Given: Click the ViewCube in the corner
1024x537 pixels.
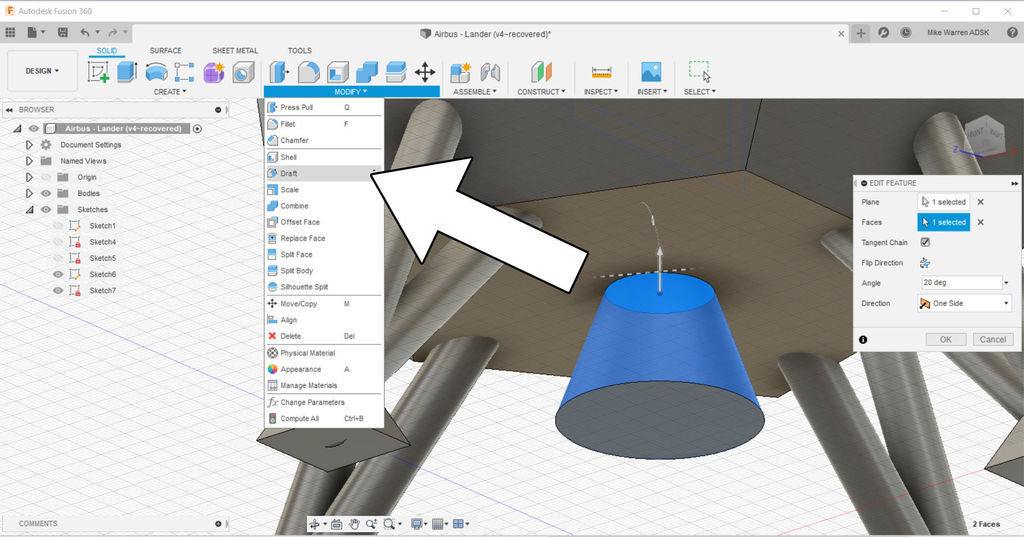Looking at the screenshot, I should click(985, 134).
